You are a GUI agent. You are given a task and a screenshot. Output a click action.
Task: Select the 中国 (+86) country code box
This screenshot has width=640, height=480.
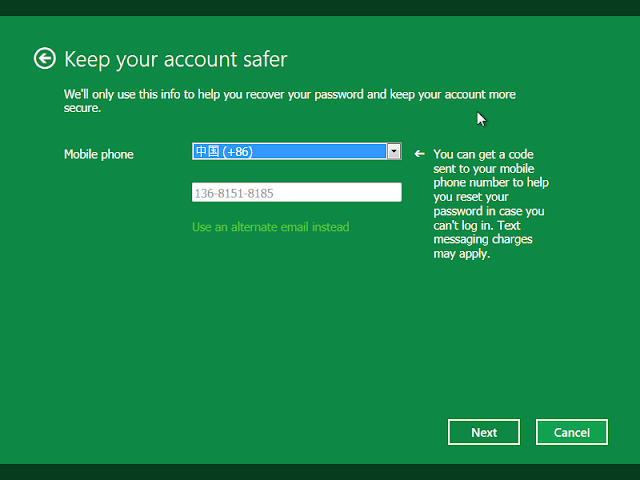click(x=289, y=151)
